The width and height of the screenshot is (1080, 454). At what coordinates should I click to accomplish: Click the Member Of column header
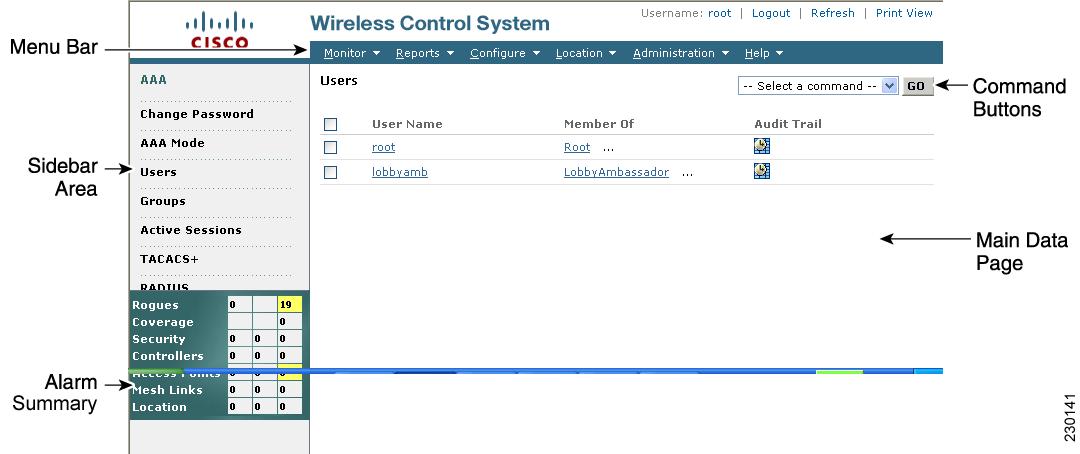pyautogui.click(x=599, y=124)
